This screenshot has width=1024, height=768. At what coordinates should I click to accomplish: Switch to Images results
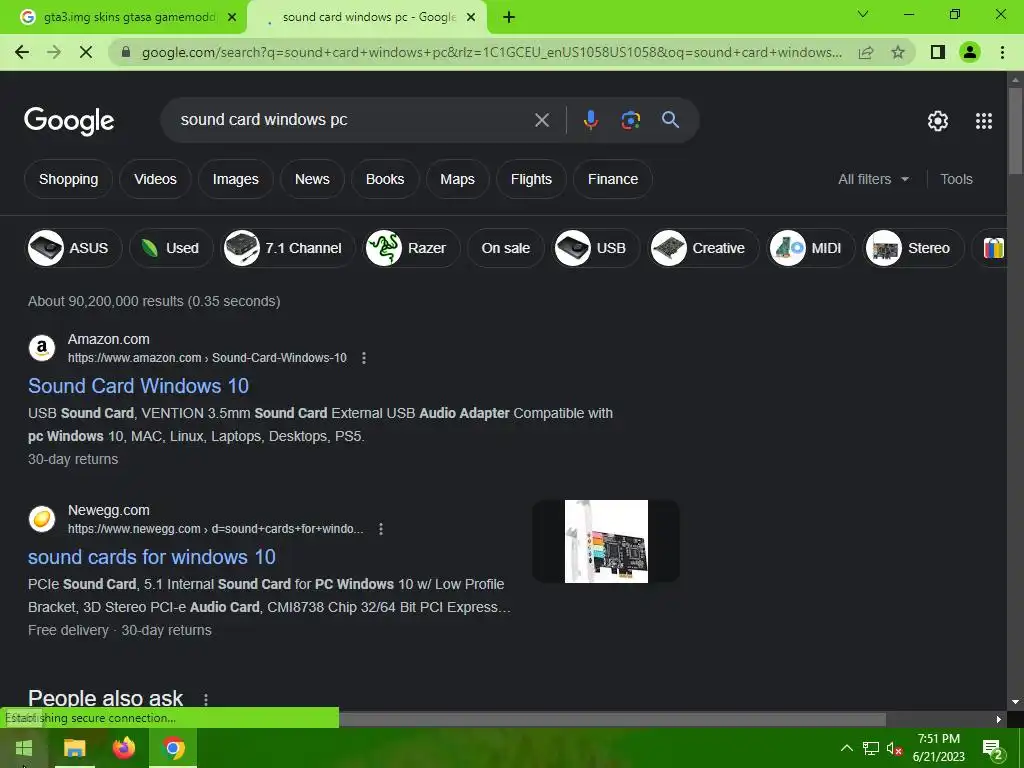click(x=236, y=179)
